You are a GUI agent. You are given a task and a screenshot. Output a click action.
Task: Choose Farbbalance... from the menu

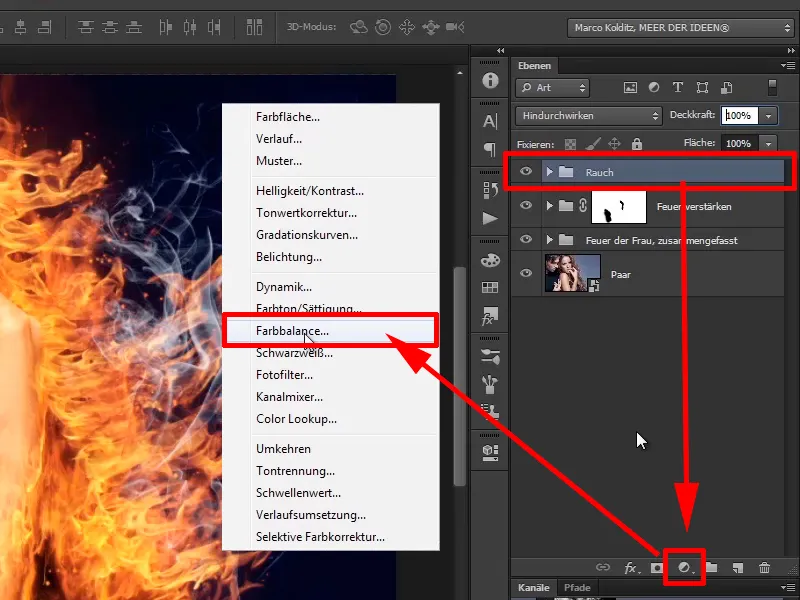331,331
